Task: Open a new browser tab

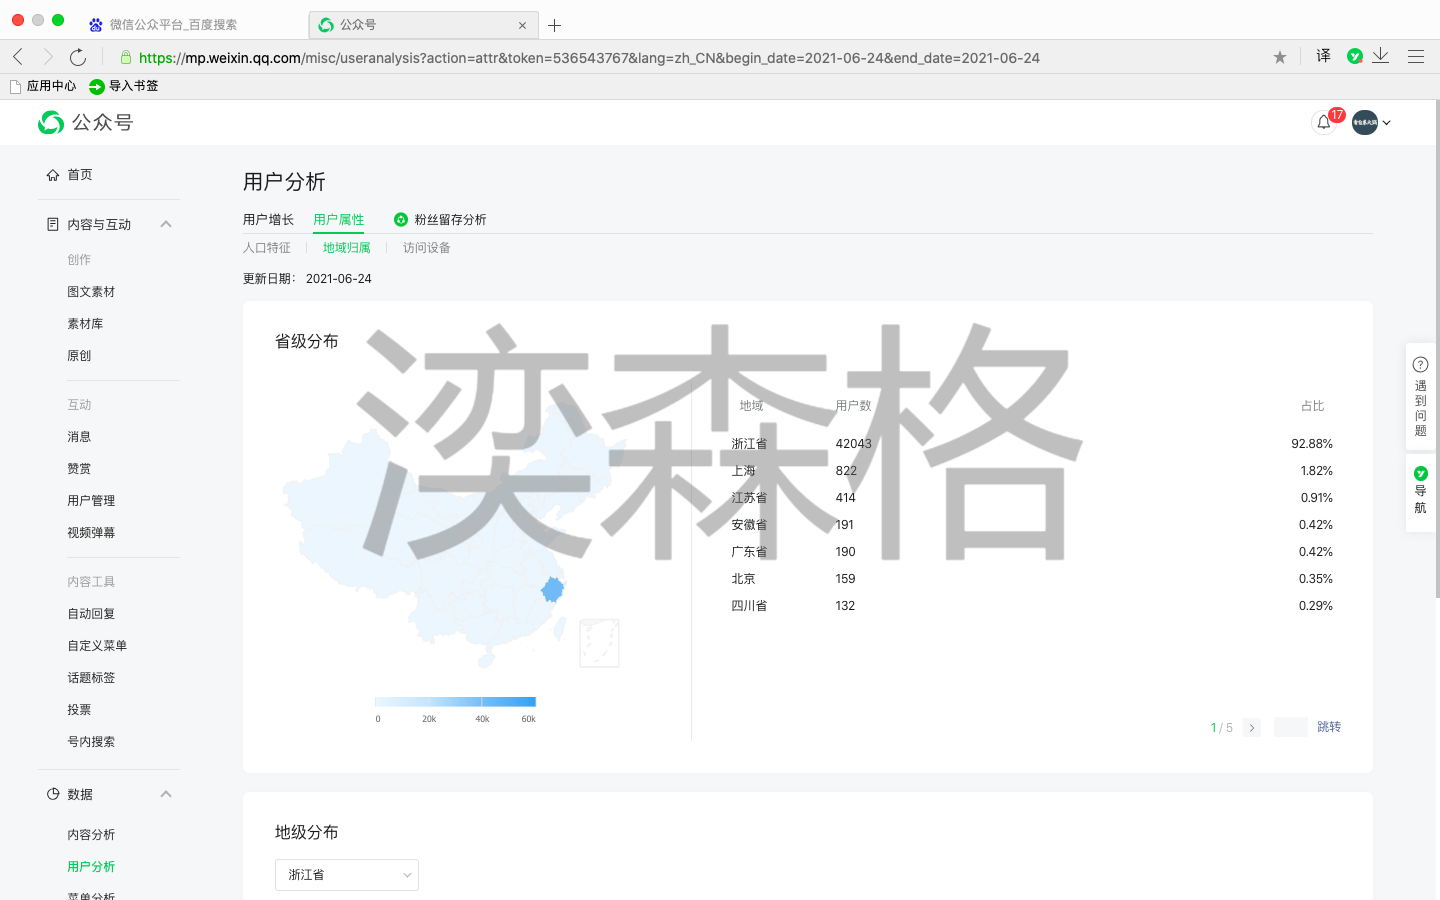Action: (555, 25)
